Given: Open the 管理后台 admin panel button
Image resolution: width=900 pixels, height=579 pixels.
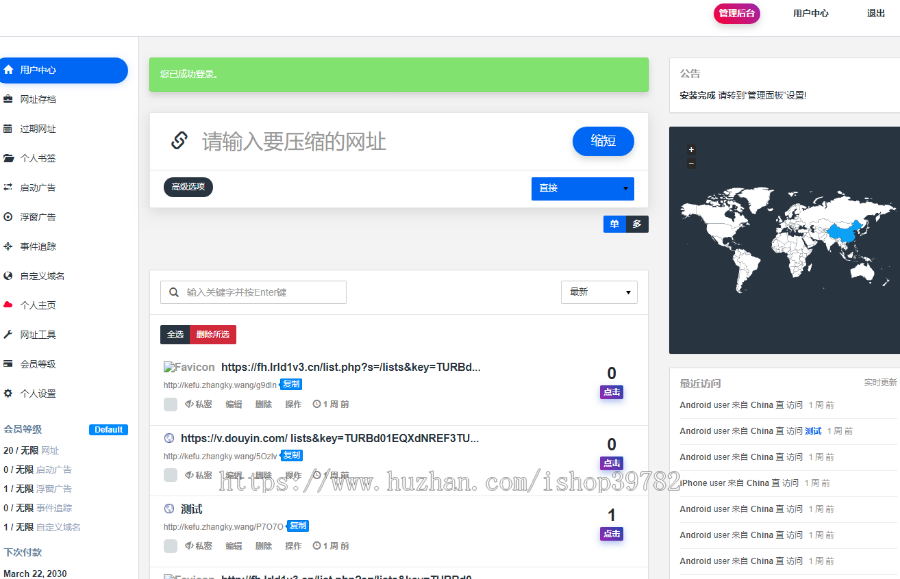Looking at the screenshot, I should (x=736, y=13).
